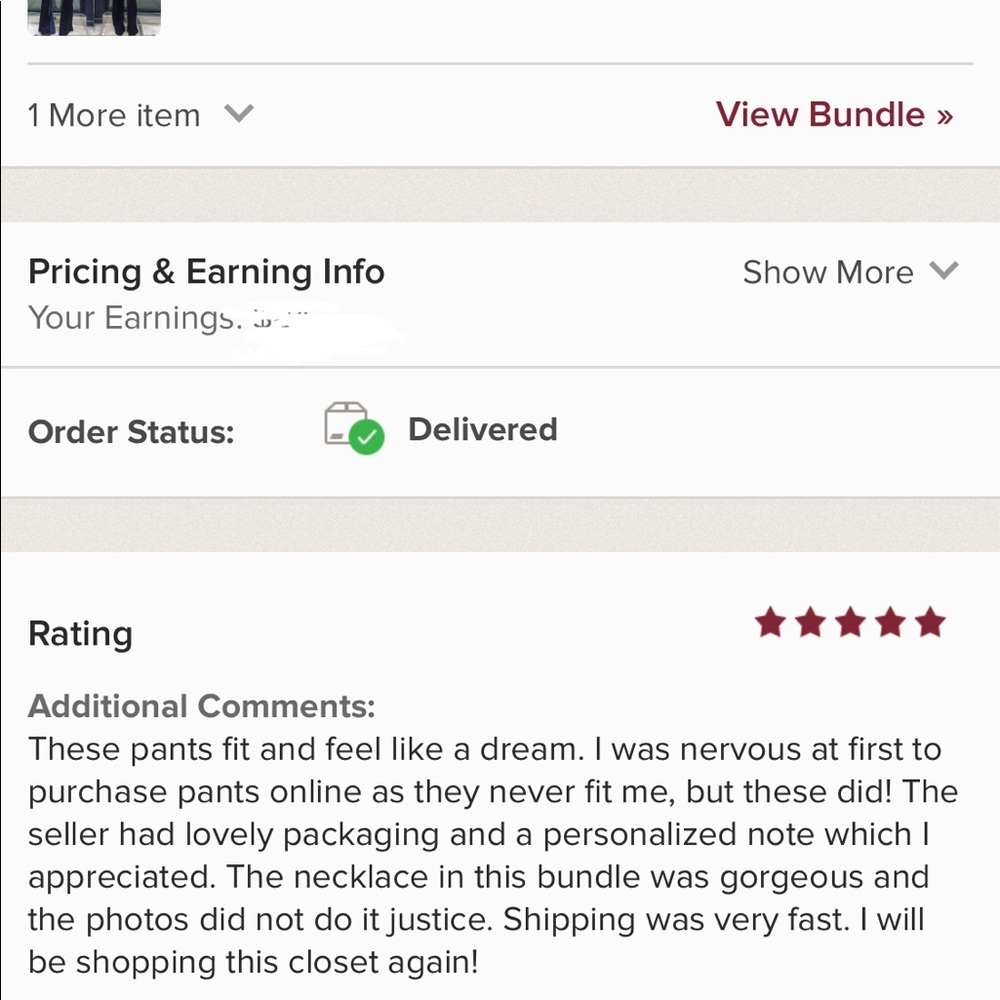This screenshot has width=1000, height=1000.
Task: Click the green checkmark badge on package
Action: (367, 438)
